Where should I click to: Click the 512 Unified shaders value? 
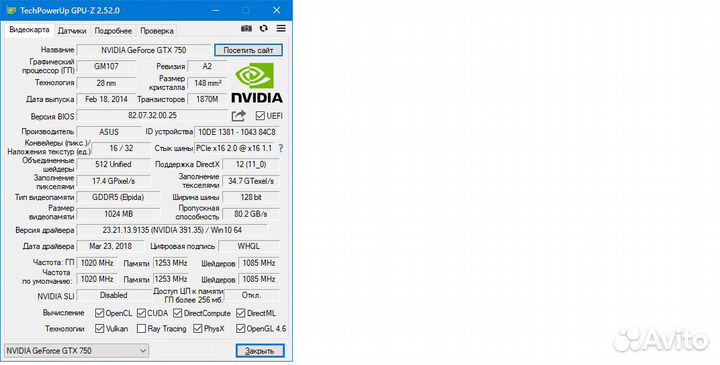tap(113, 164)
